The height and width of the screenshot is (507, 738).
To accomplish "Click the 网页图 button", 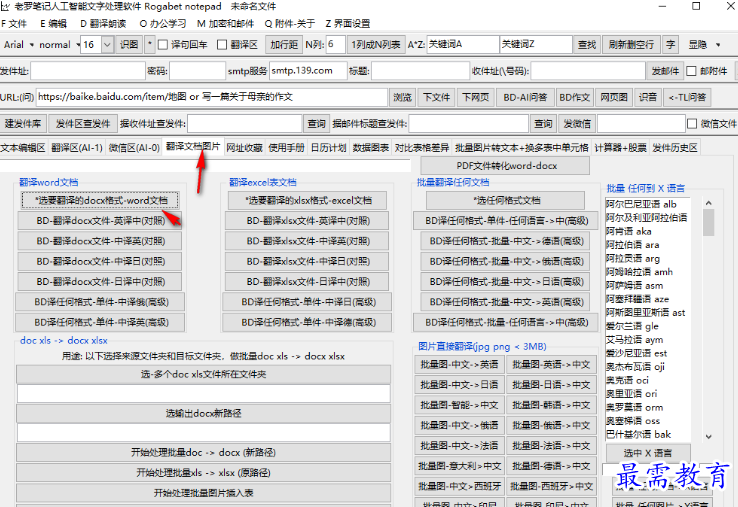I will tap(614, 97).
